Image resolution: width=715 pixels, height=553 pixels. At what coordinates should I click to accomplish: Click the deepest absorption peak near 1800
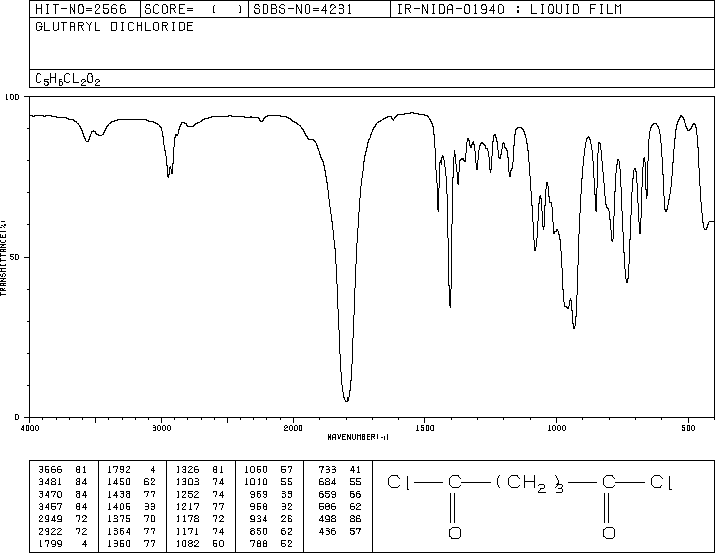click(x=347, y=400)
